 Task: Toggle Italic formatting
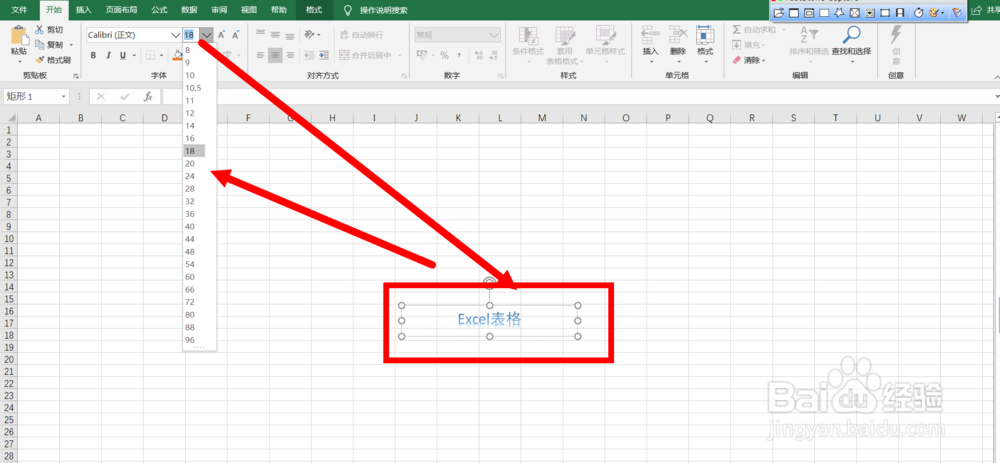(108, 55)
